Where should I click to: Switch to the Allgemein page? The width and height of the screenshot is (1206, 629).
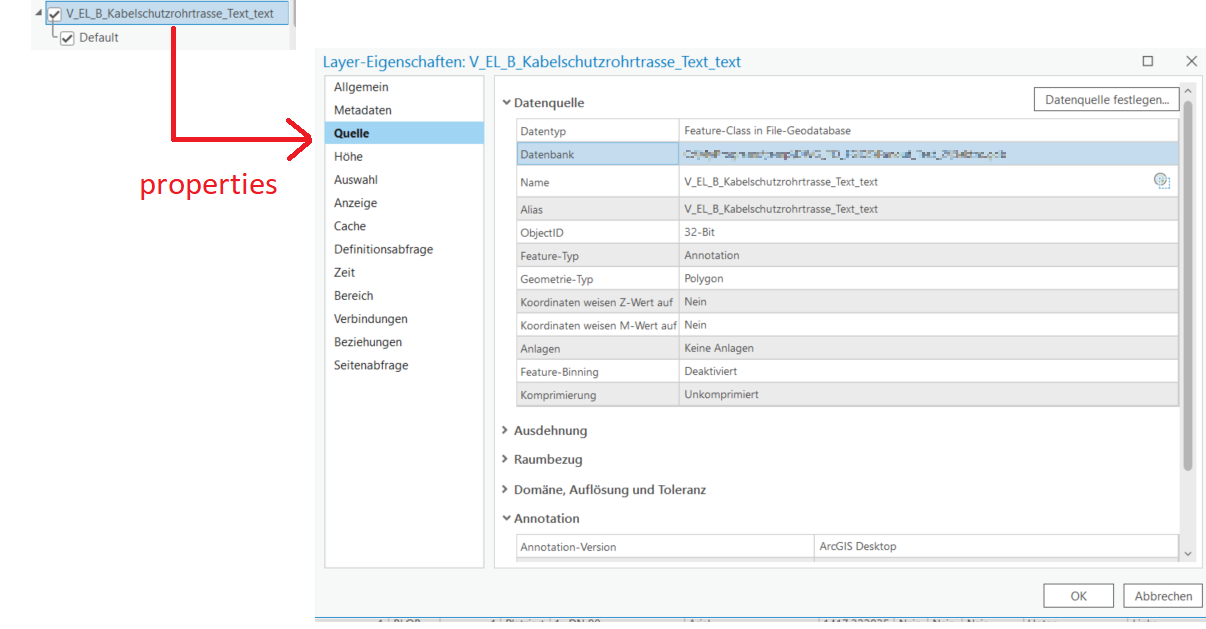tap(358, 87)
